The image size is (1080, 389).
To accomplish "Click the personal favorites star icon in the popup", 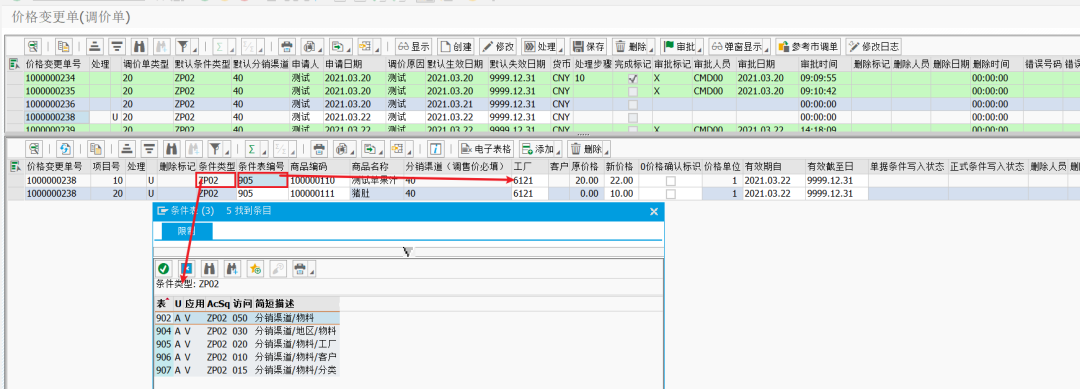I will click(256, 269).
